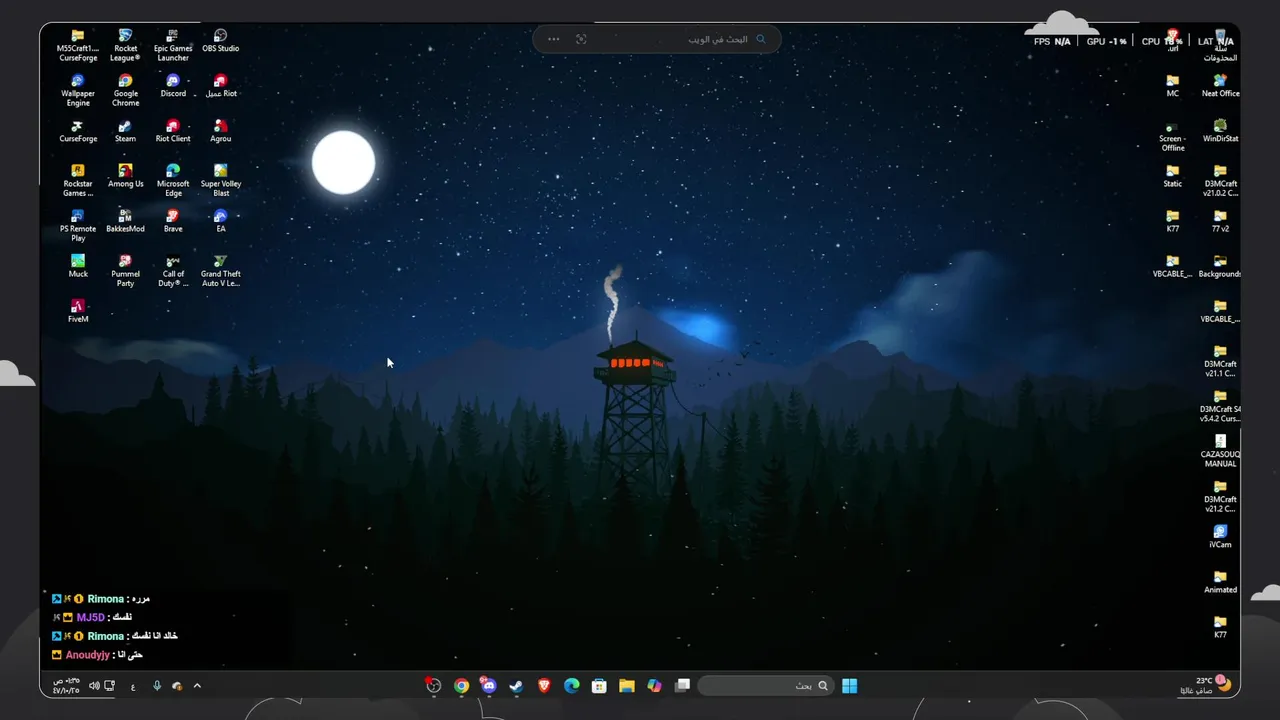Select the Muck desktop icon
This screenshot has width=1280, height=720.
(x=78, y=266)
